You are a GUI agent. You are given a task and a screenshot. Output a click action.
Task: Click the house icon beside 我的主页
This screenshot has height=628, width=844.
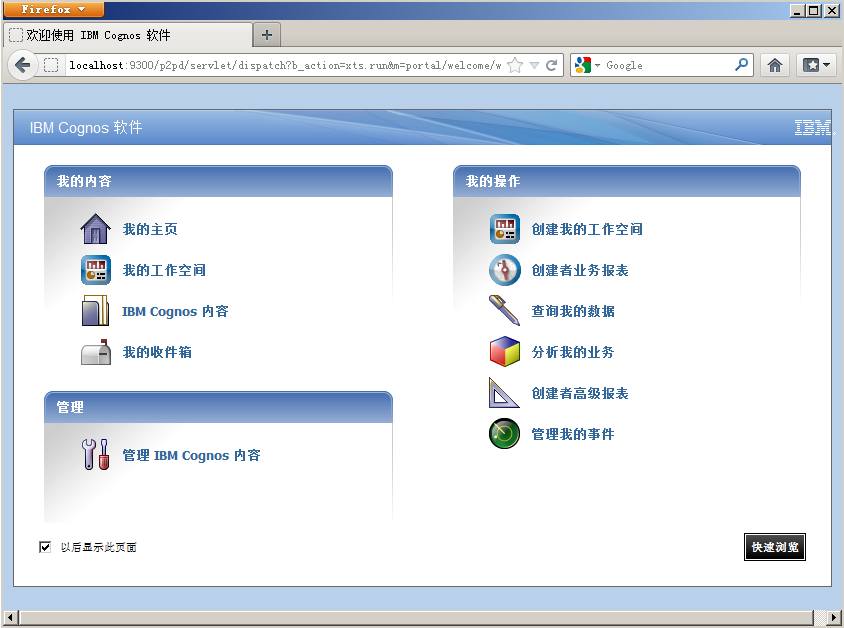click(95, 229)
